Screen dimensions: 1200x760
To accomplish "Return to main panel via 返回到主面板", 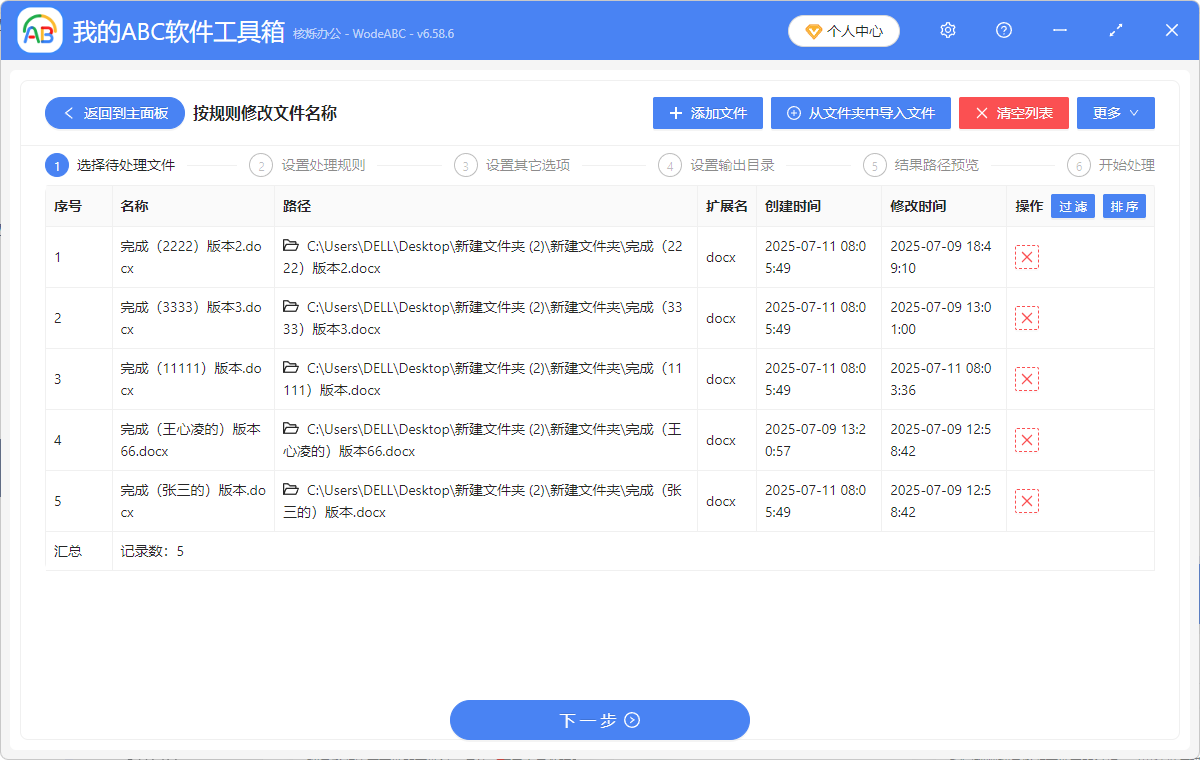I will [x=114, y=112].
